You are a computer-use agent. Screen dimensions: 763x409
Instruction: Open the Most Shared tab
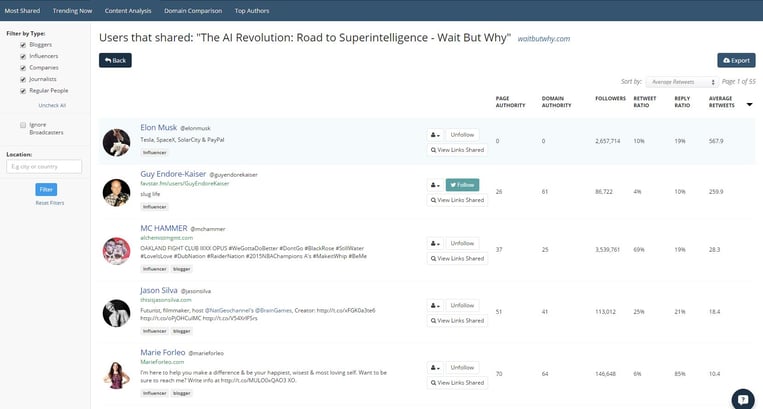(22, 11)
